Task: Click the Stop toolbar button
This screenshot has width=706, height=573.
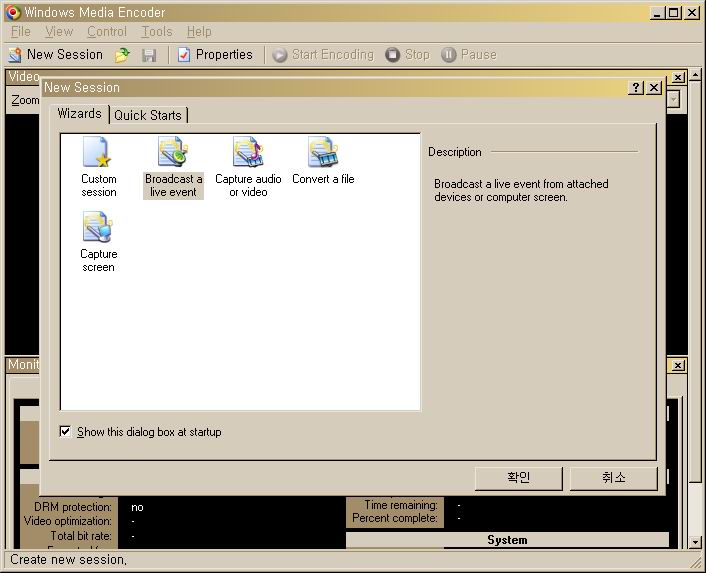Action: (407, 55)
